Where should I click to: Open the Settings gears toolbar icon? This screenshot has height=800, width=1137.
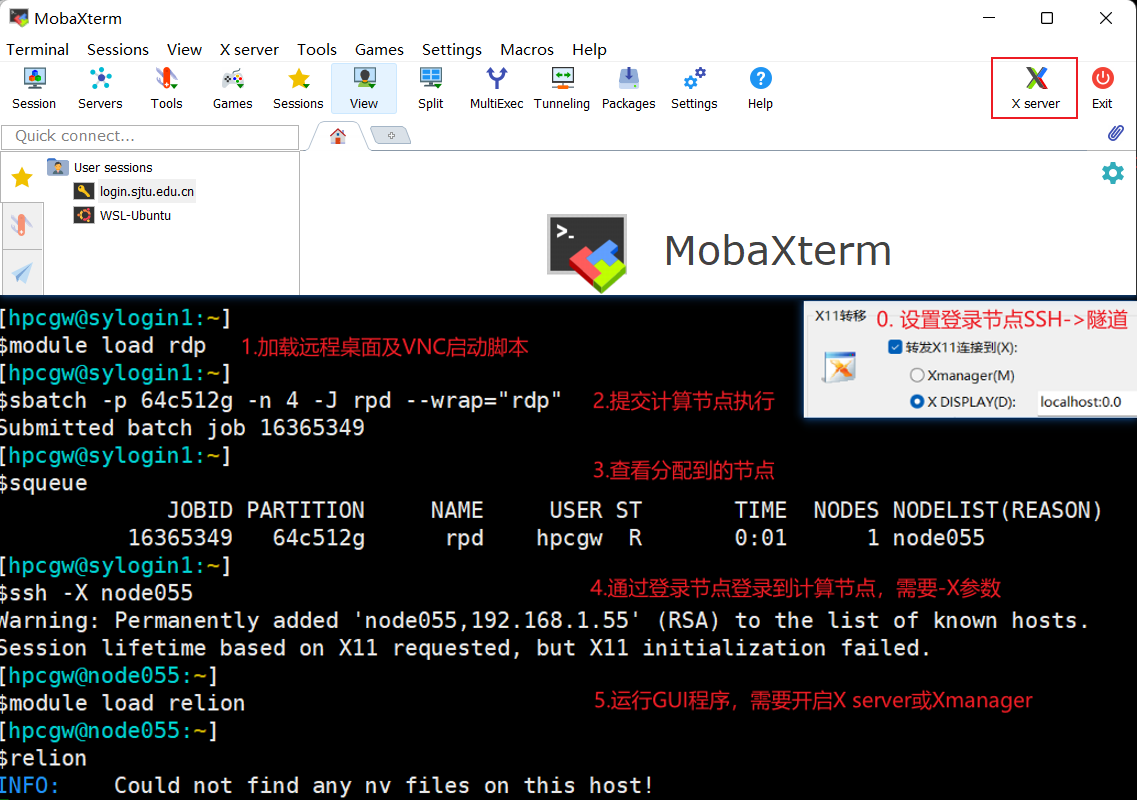[694, 88]
